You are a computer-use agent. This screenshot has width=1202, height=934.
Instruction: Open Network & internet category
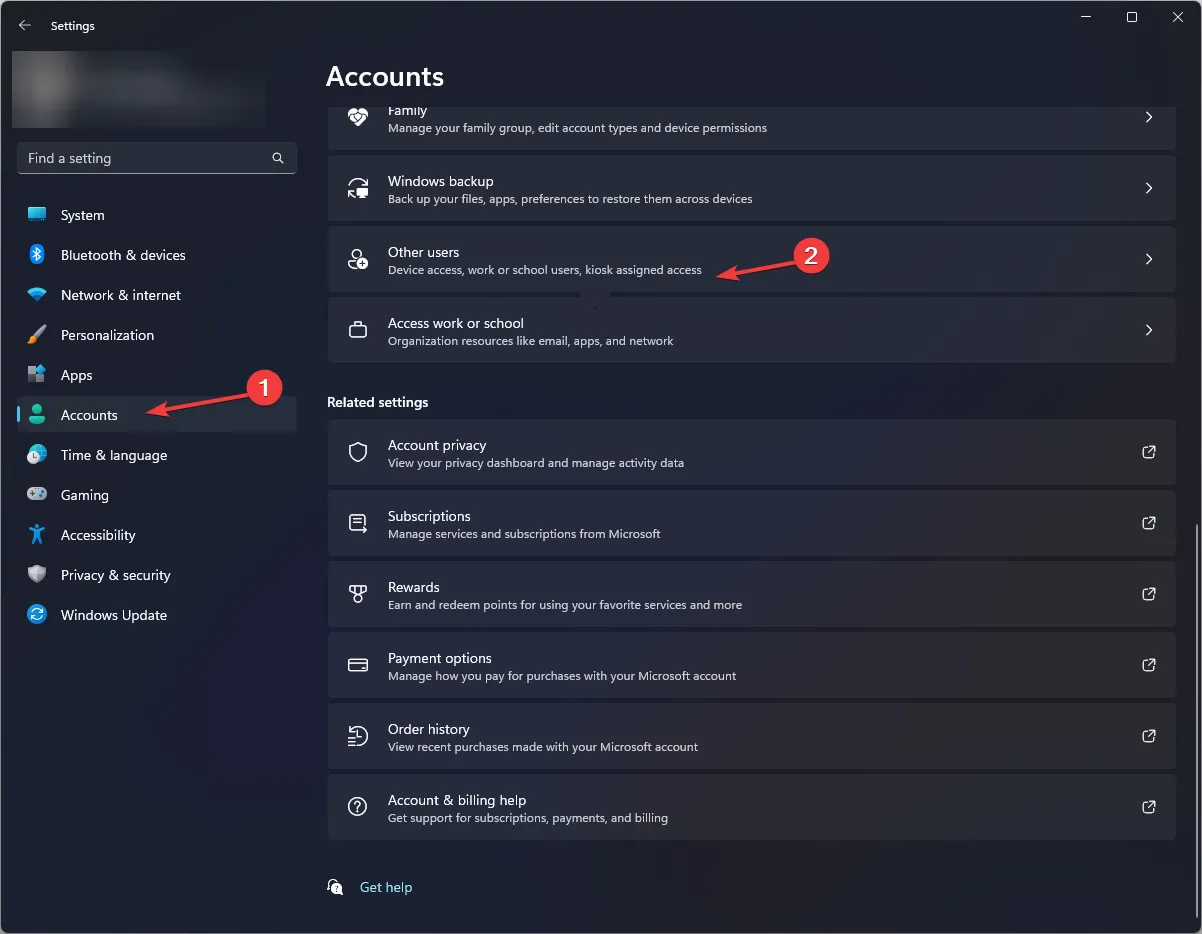[157, 295]
